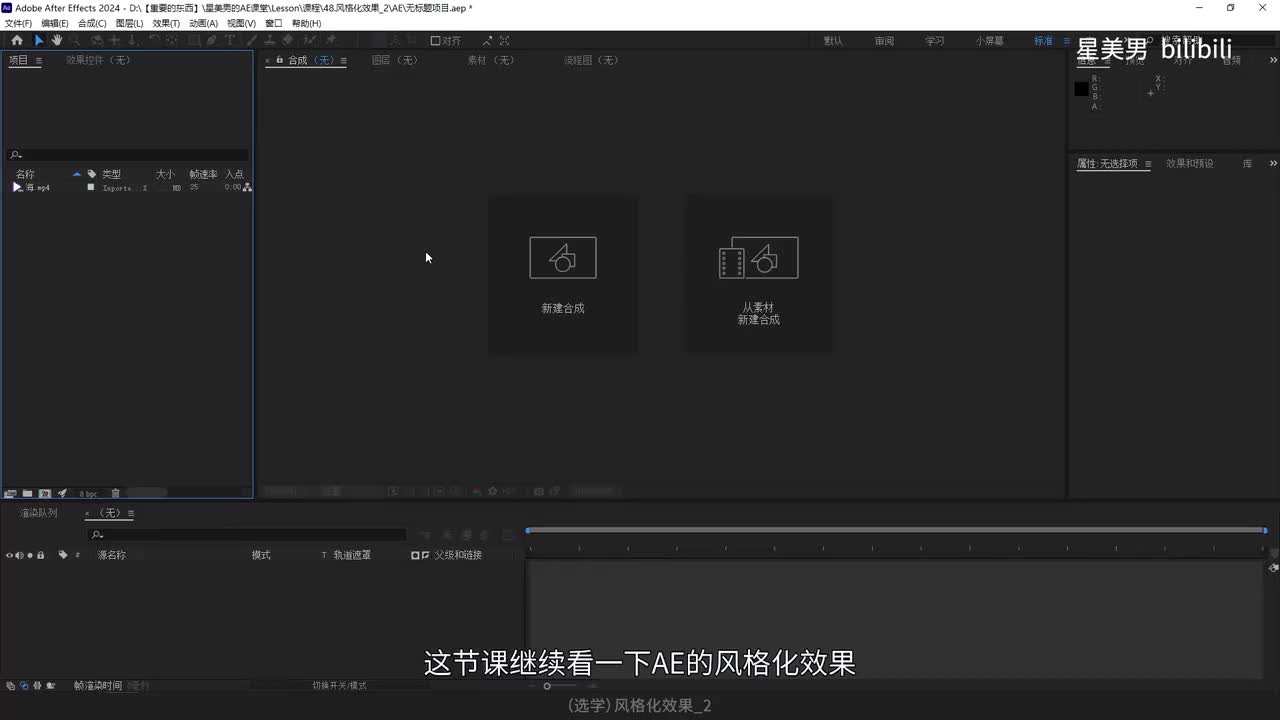Select the Hand tool
Viewport: 1280px width, 720px height.
pyautogui.click(x=57, y=40)
